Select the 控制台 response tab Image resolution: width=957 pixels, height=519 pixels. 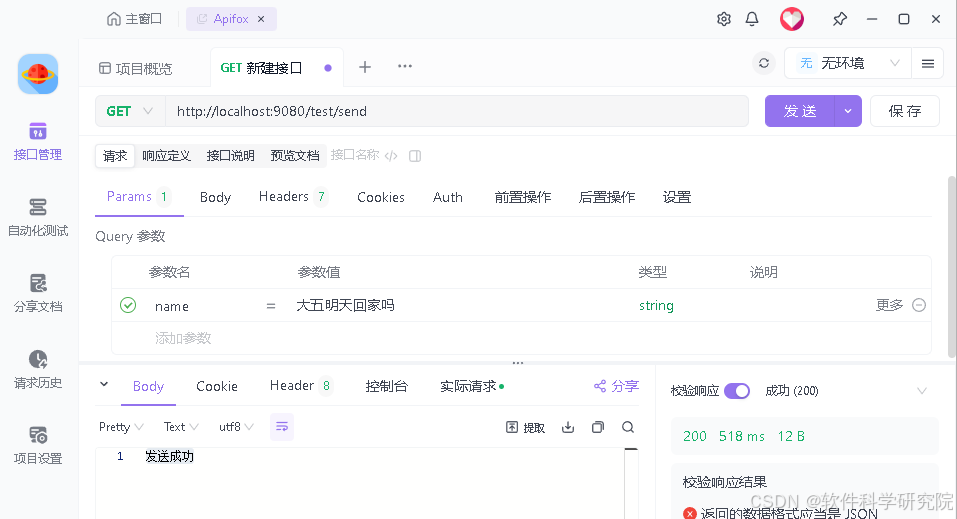click(386, 386)
